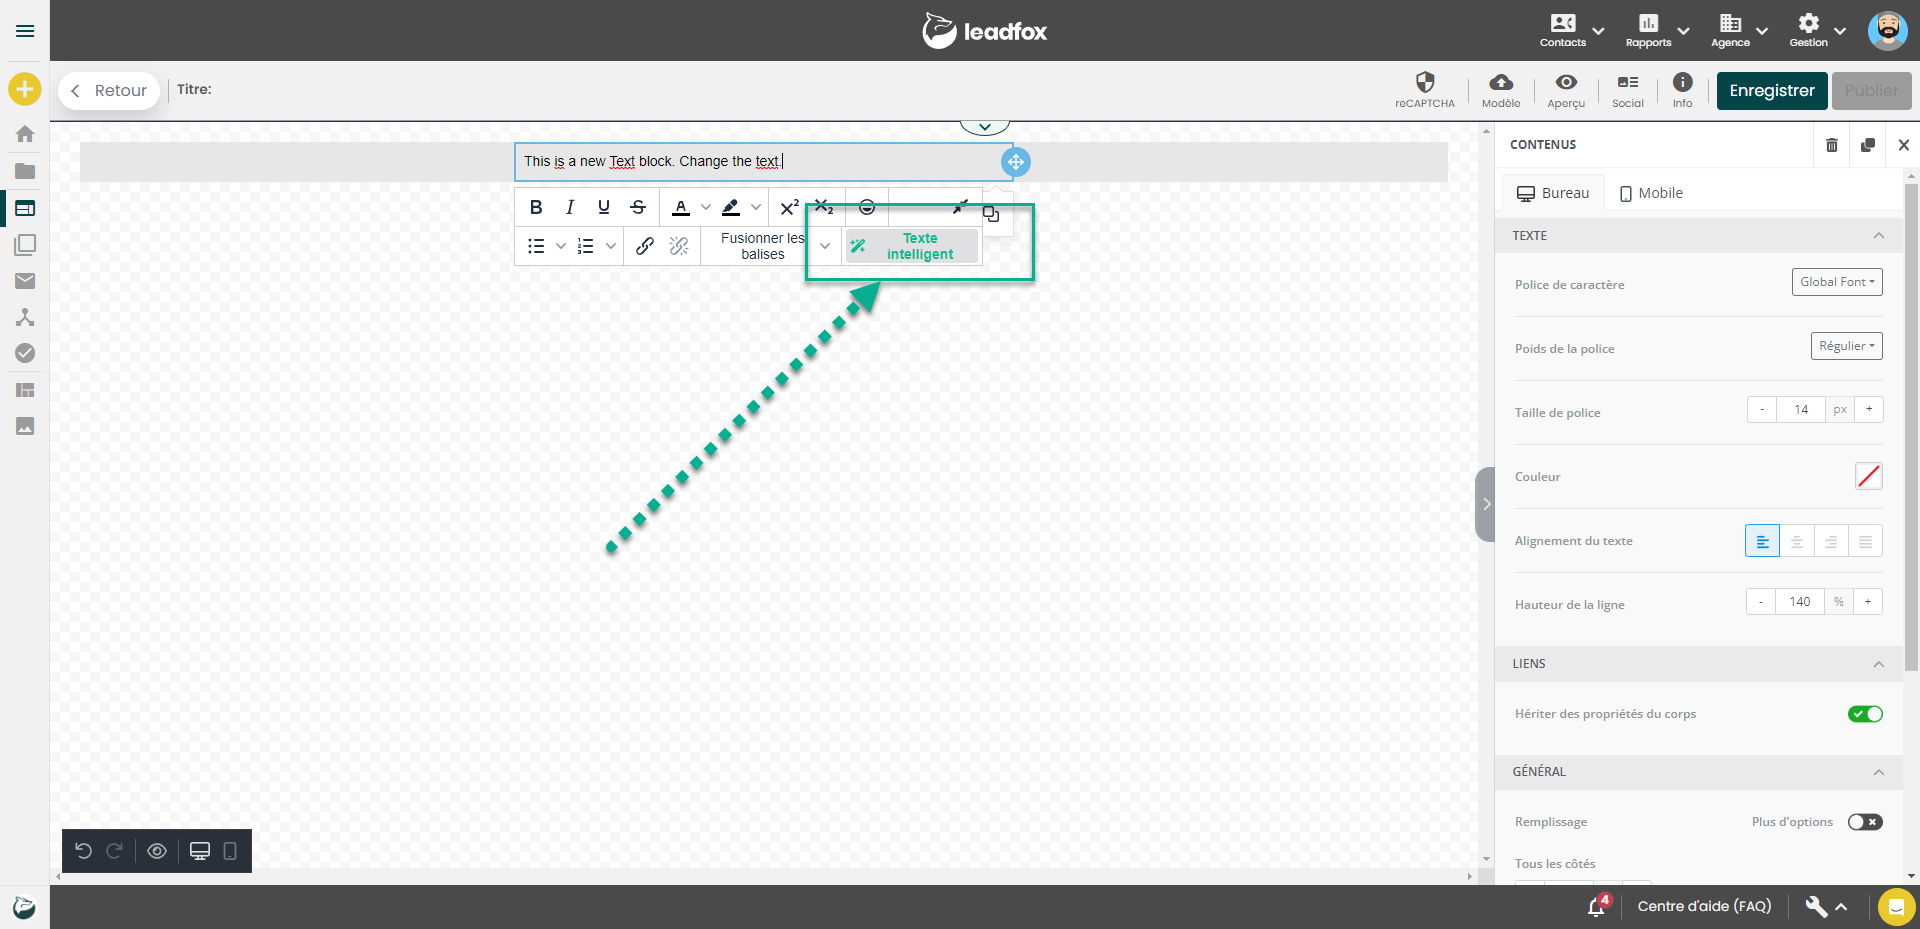Open Centre d'aide (FAQ) link
This screenshot has height=929, width=1920.
[1704, 906]
